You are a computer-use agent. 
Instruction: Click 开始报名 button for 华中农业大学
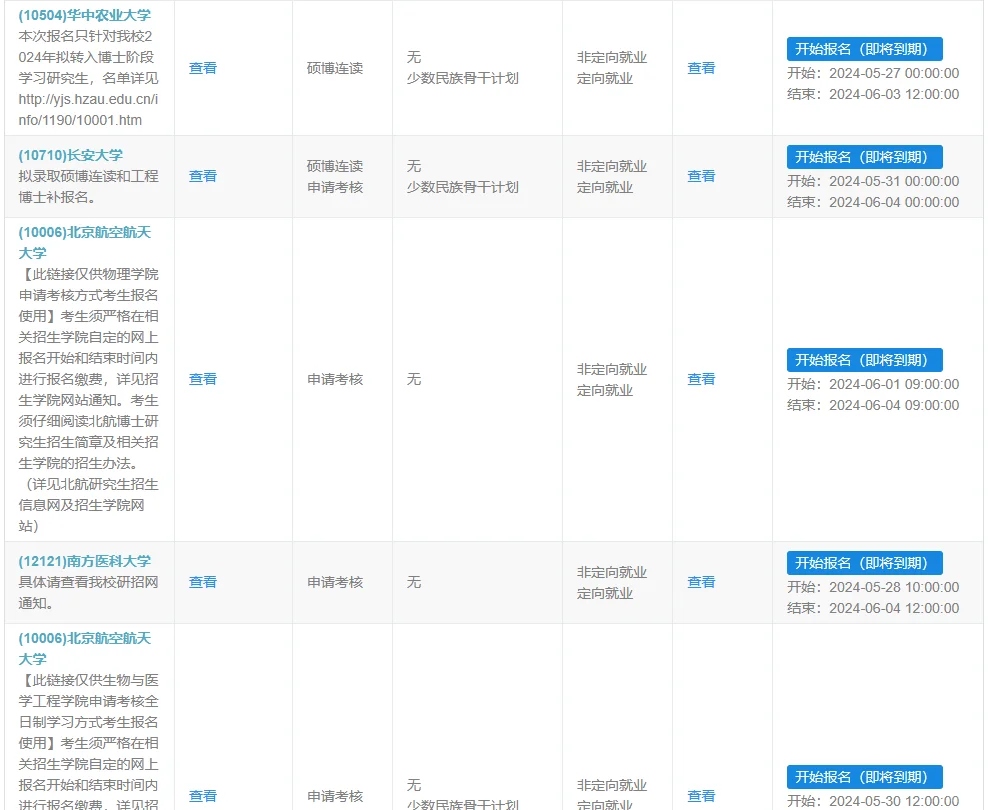[x=864, y=49]
